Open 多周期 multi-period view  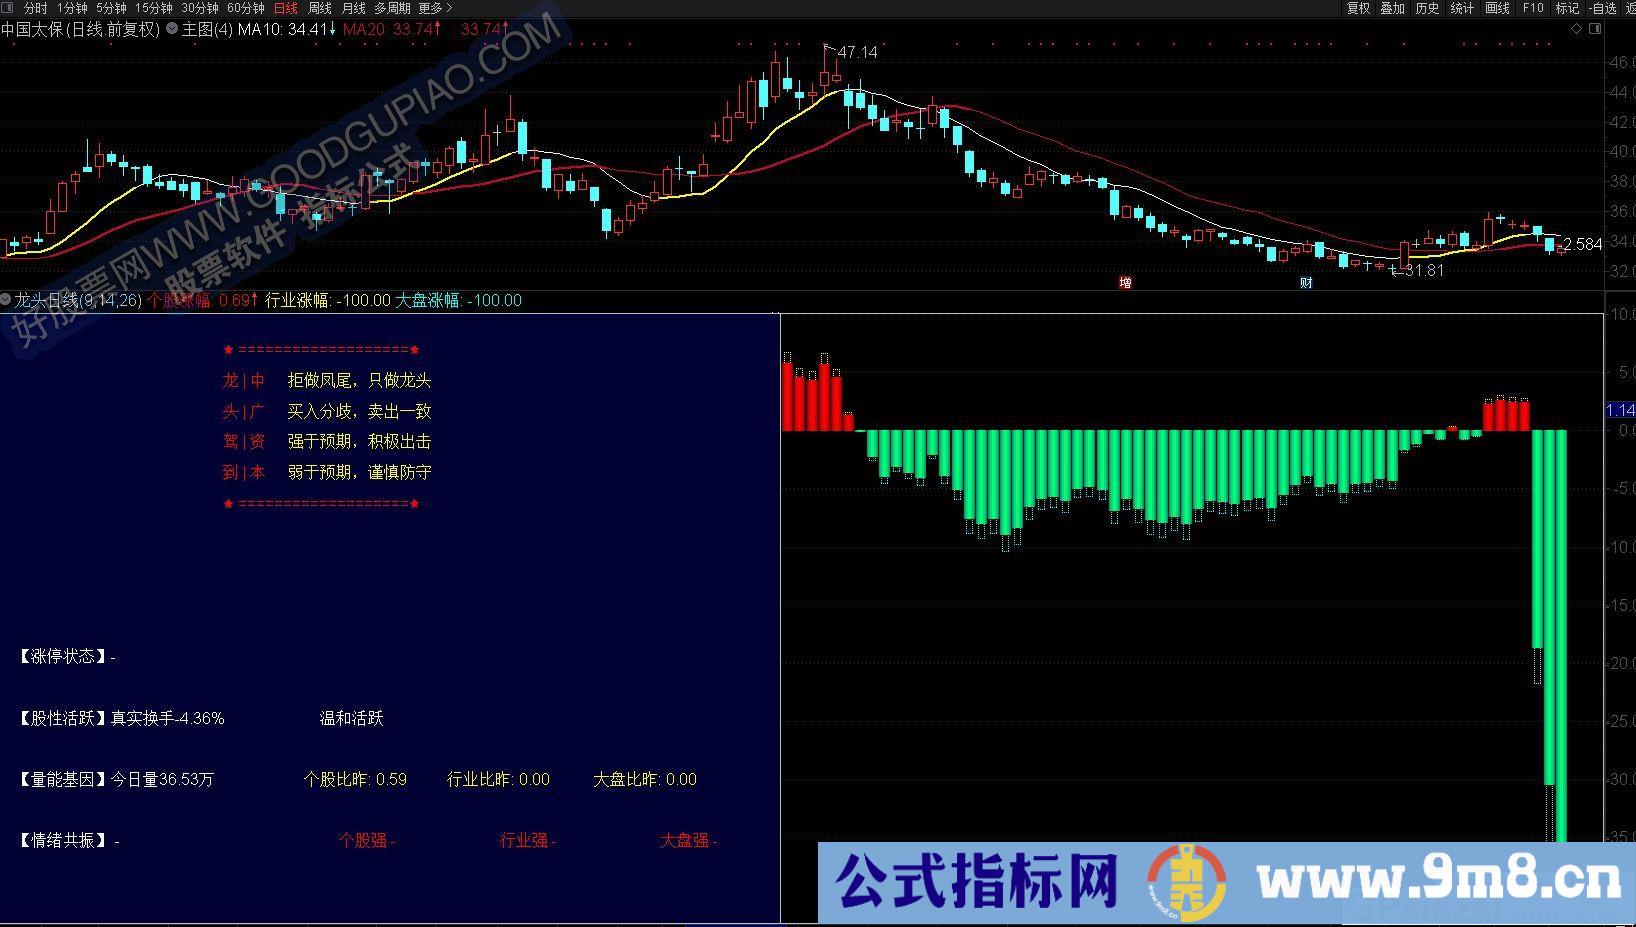click(393, 8)
